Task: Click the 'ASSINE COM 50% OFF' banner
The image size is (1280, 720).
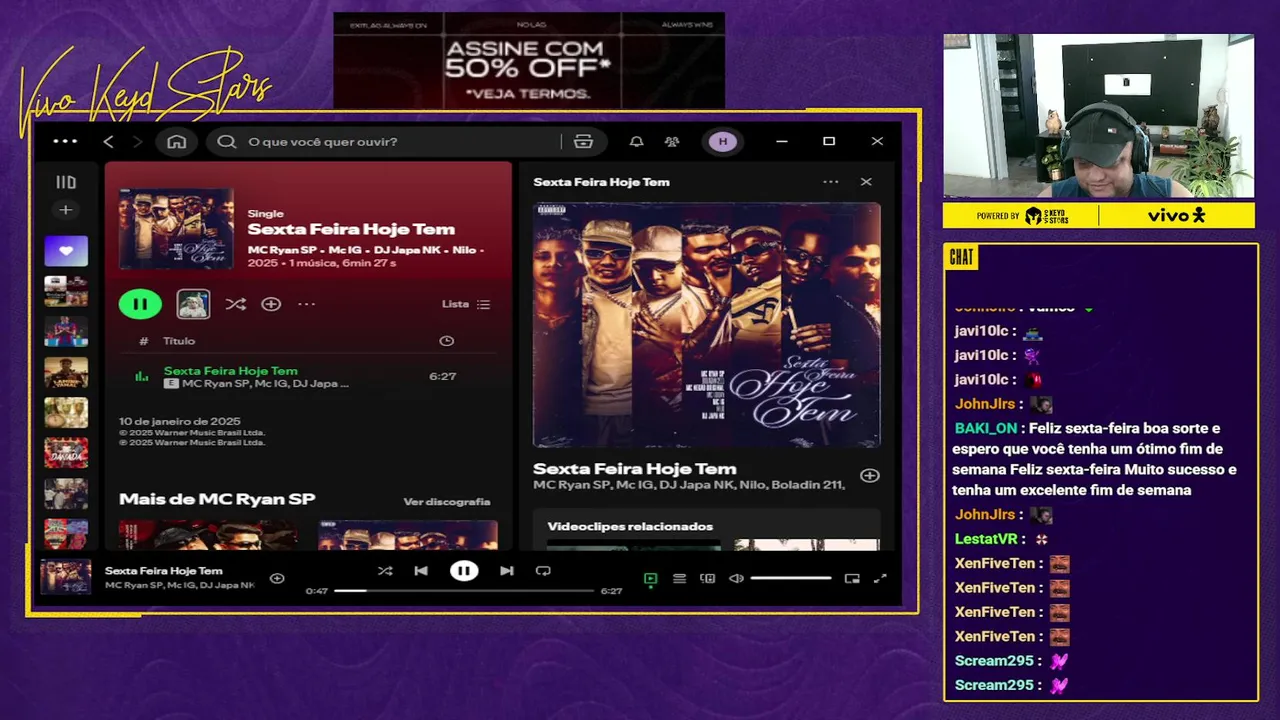Action: 529,60
